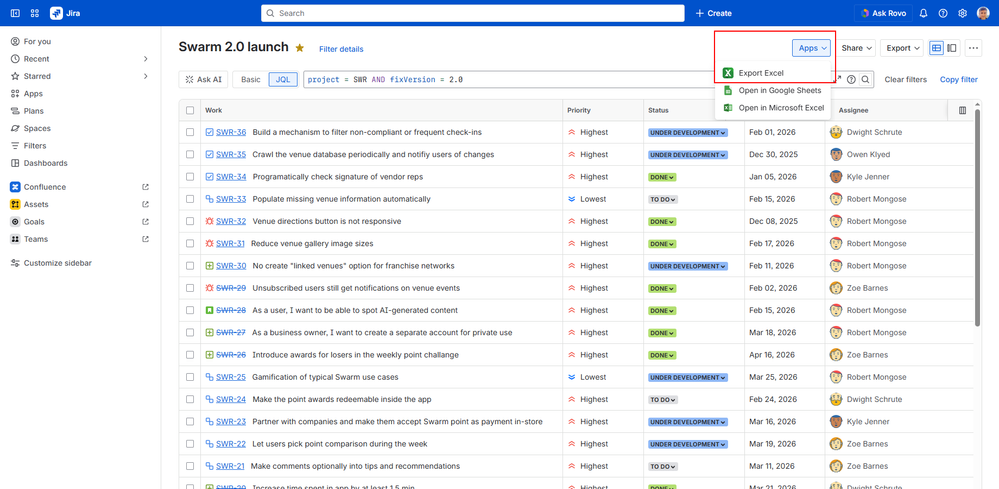The width and height of the screenshot is (999, 489).
Task: Collapse the sidebar with the top-left panel icon
Action: tap(15, 13)
